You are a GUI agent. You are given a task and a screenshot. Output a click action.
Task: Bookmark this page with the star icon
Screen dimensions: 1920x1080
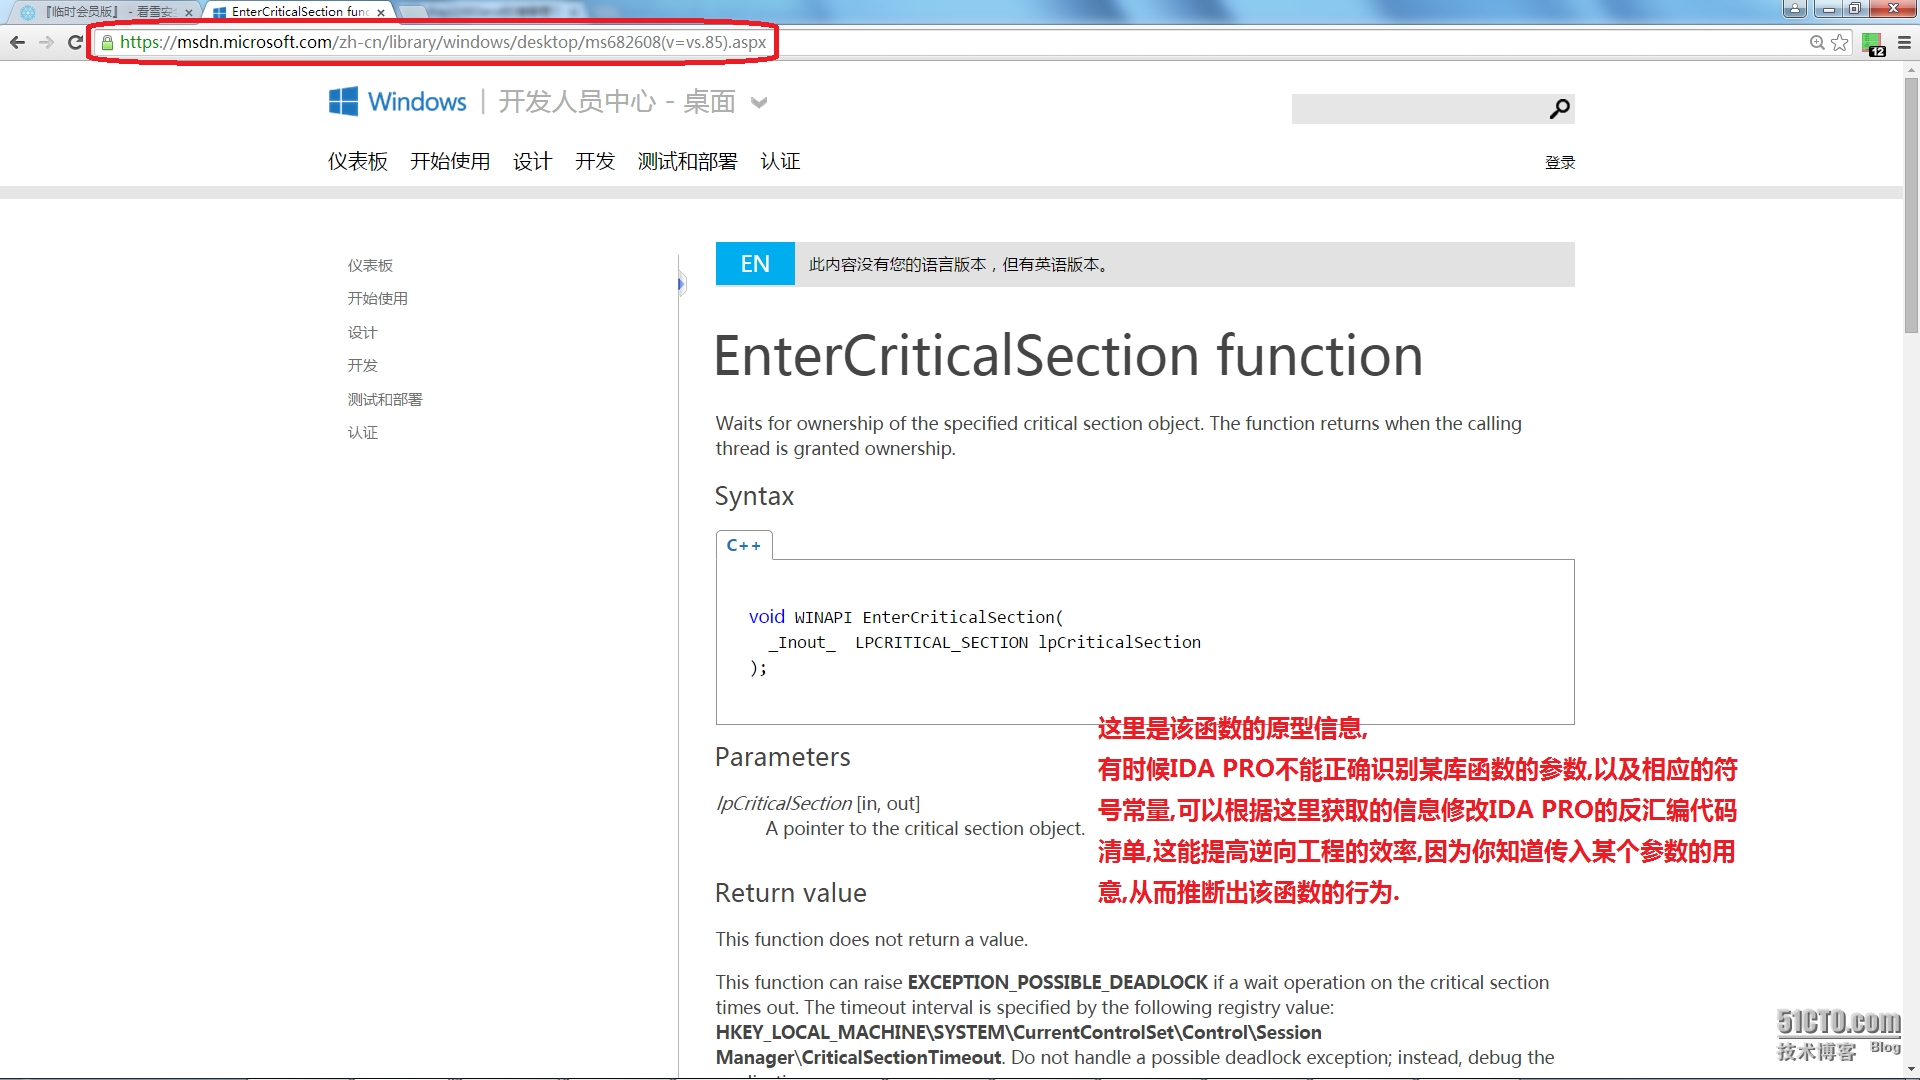coord(1839,42)
